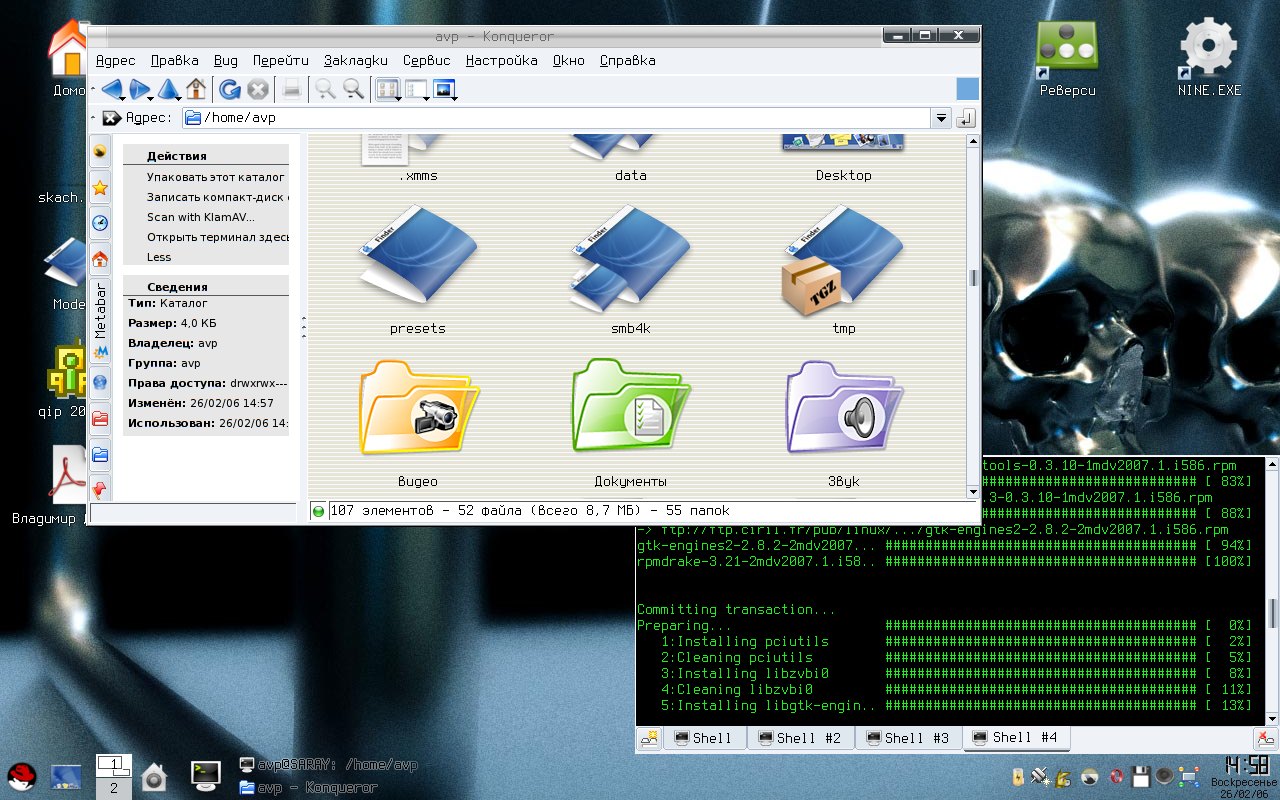The width and height of the screenshot is (1280, 800).
Task: Clear the address bar with the X icon
Action: 111,118
